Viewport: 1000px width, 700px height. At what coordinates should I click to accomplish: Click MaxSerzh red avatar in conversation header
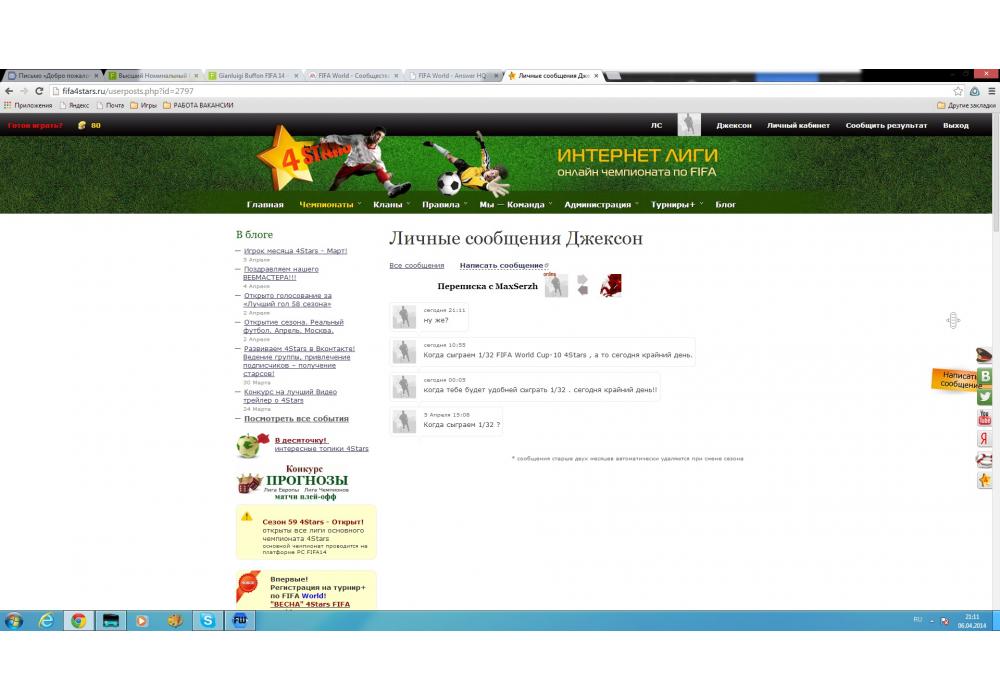click(x=610, y=286)
